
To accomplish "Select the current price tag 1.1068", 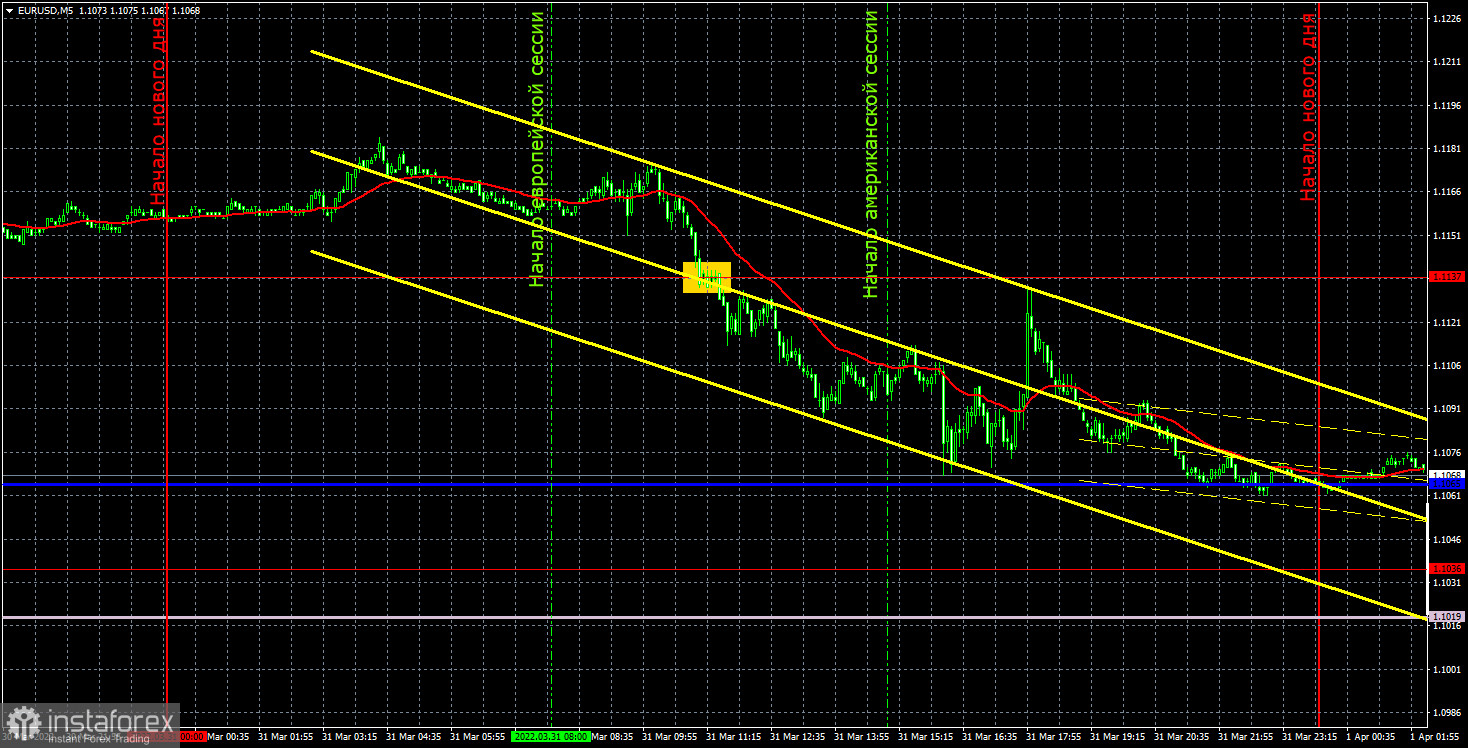I will click(1447, 475).
